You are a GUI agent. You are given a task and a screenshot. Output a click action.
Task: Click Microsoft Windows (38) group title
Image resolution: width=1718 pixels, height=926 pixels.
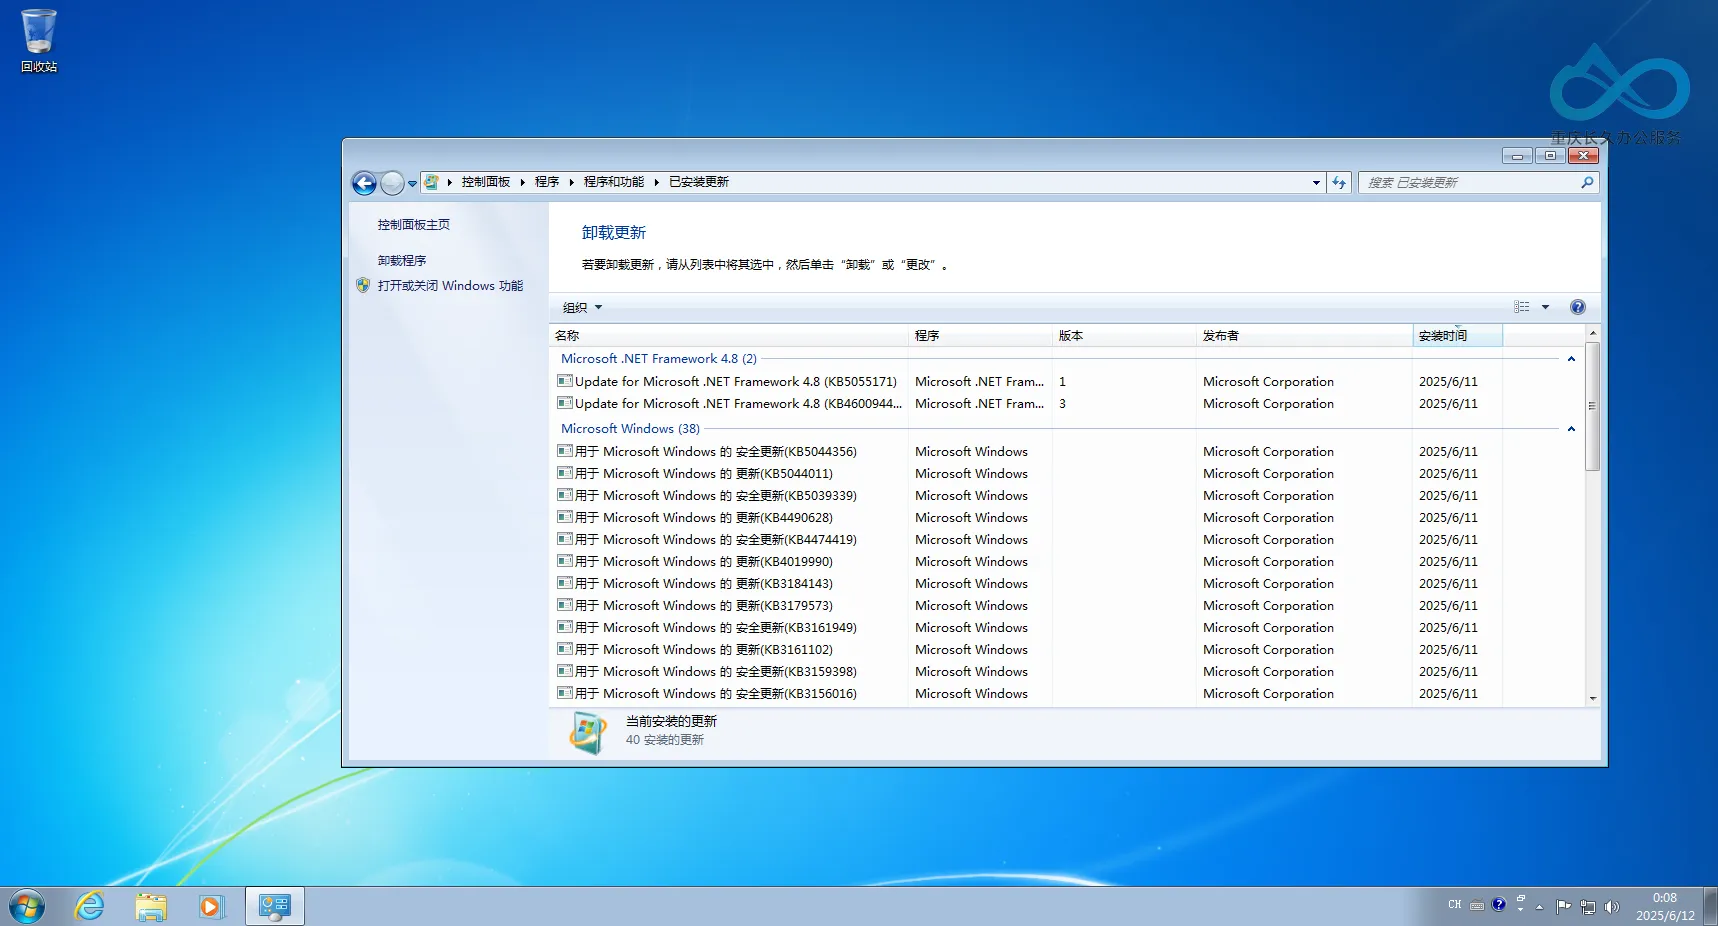(630, 429)
